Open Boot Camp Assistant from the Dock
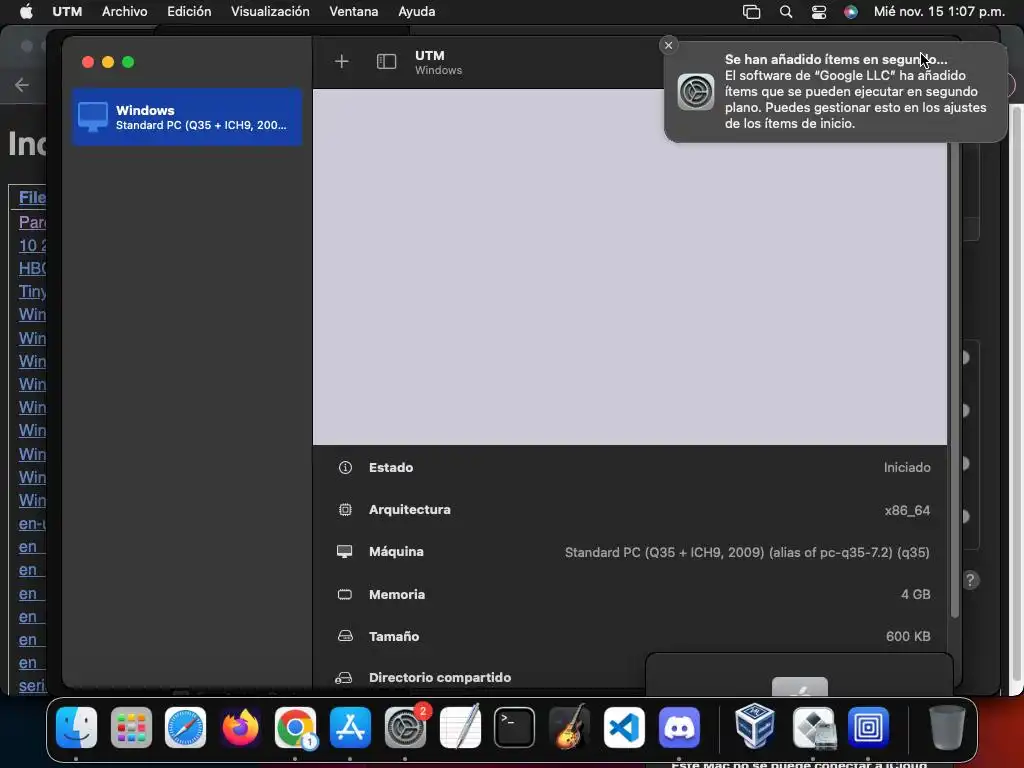This screenshot has height=768, width=1024. pyautogui.click(x=813, y=727)
